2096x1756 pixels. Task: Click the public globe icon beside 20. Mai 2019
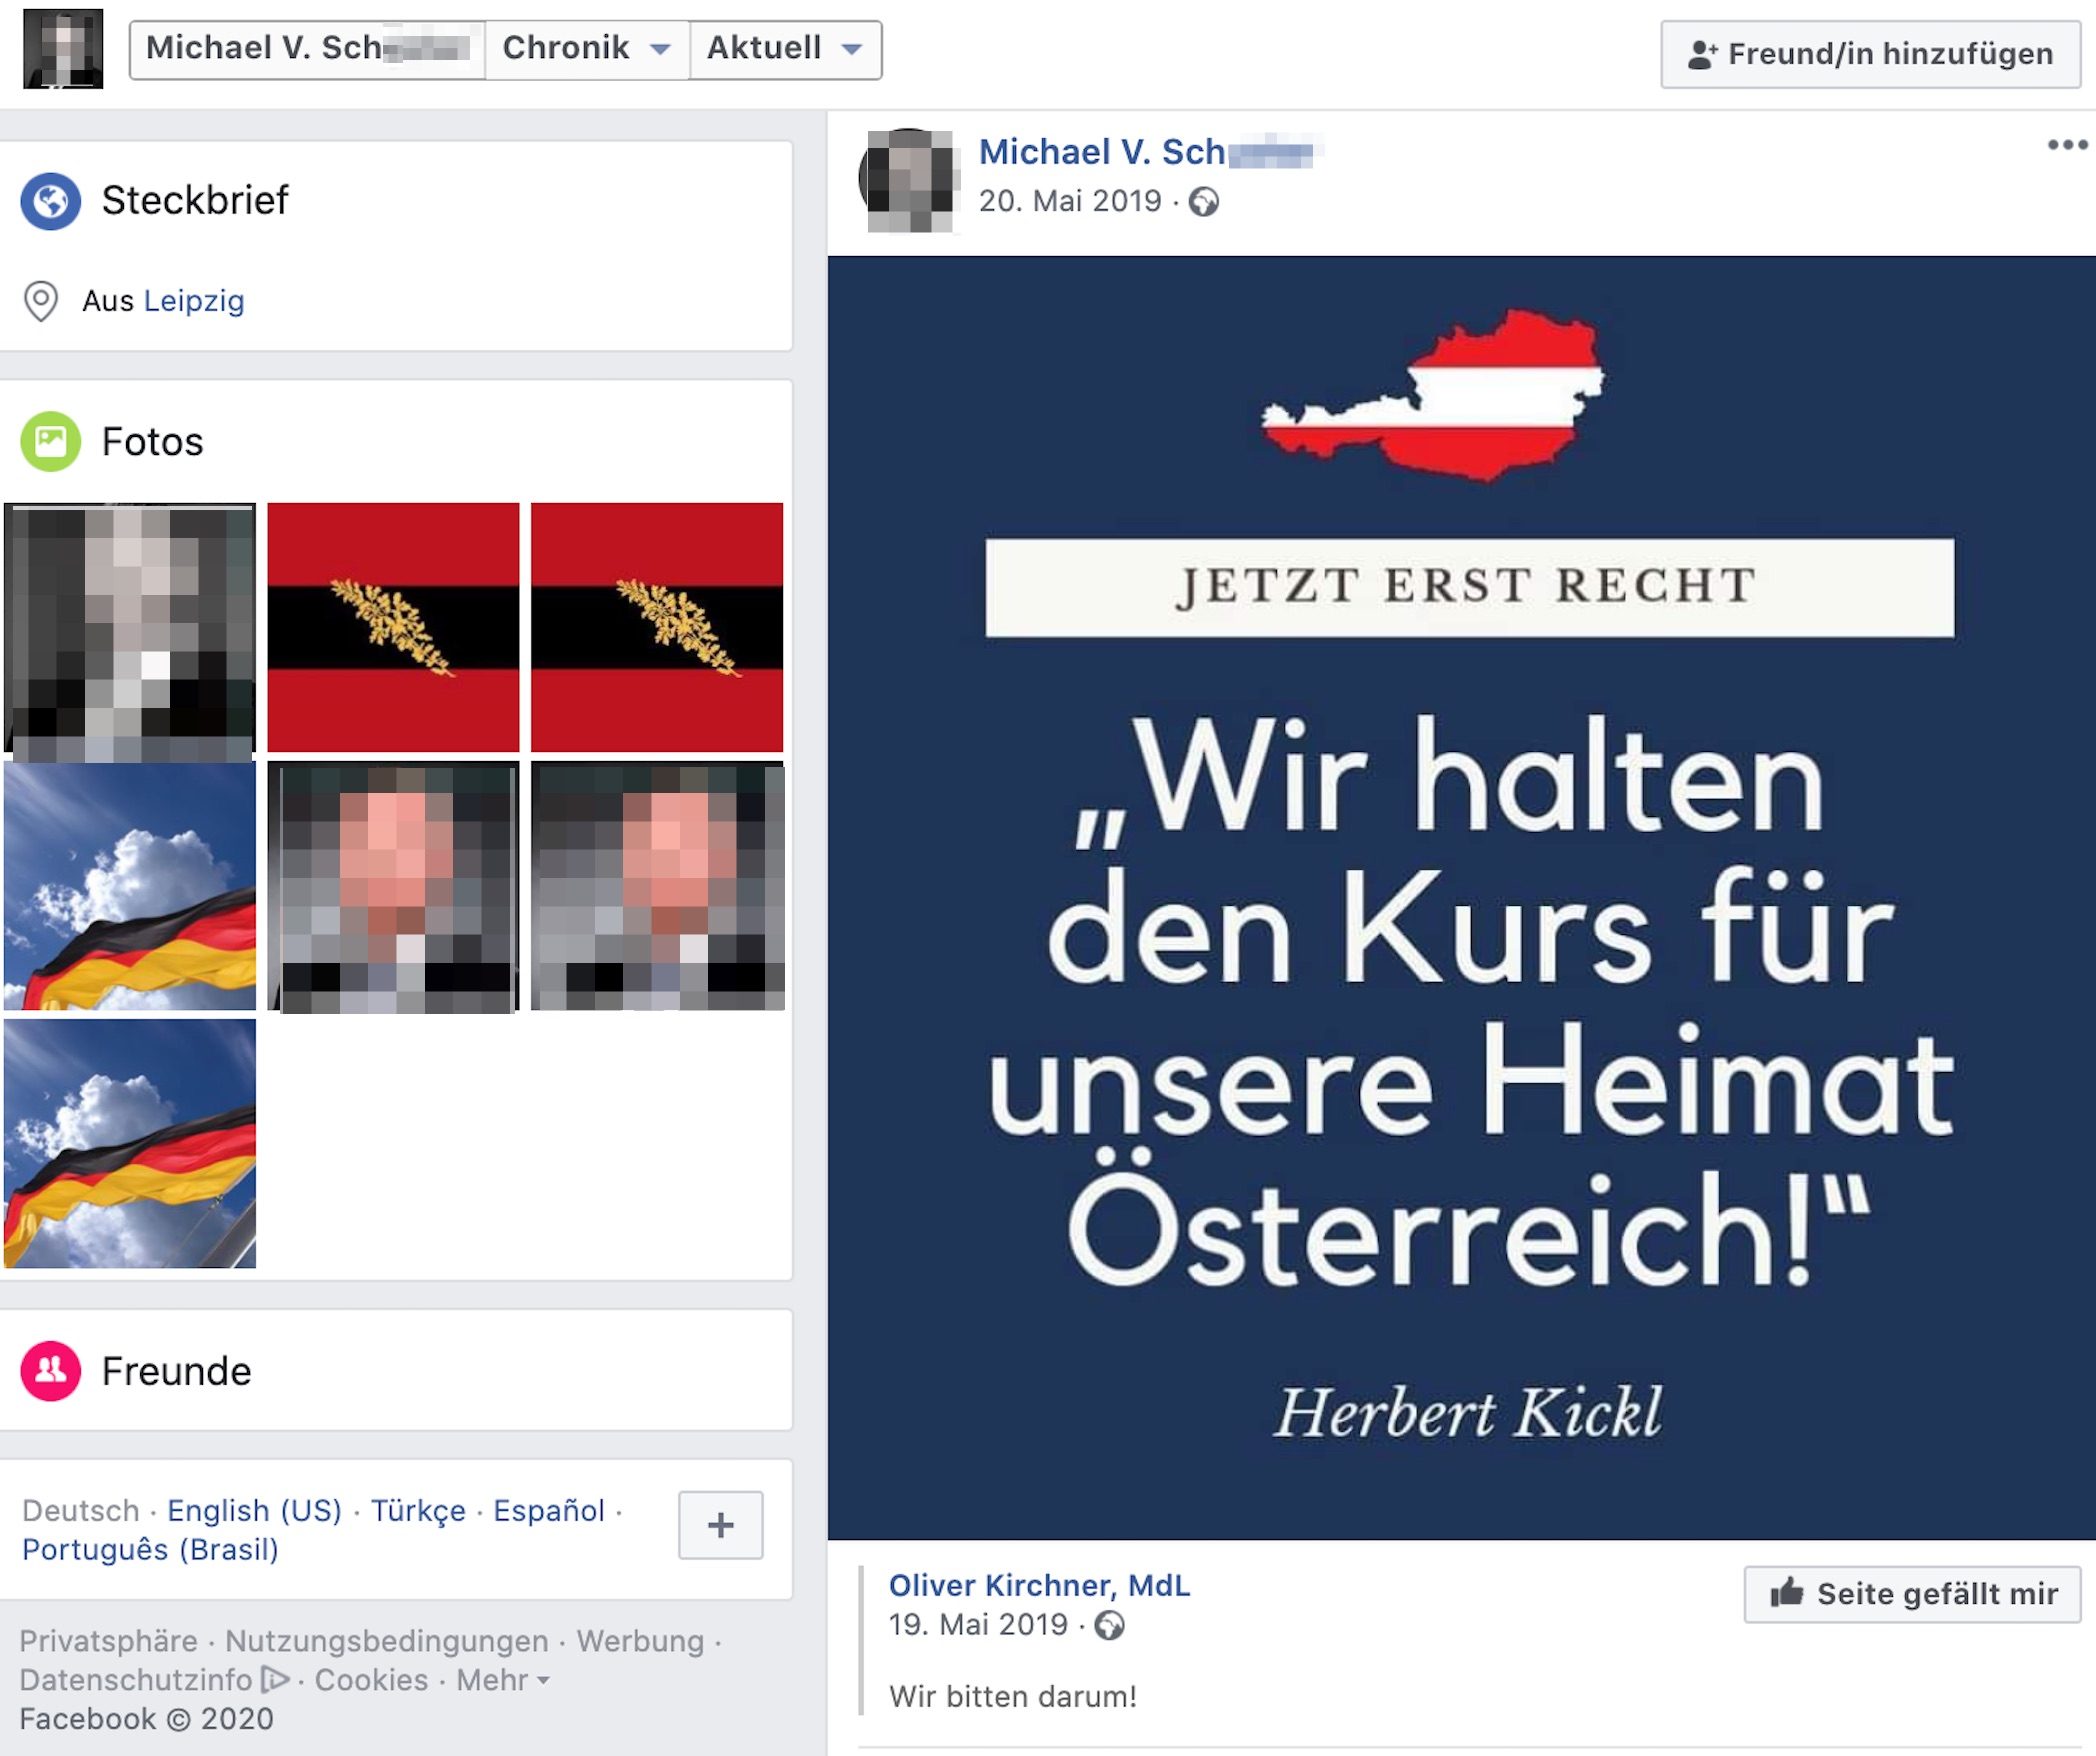[1204, 202]
